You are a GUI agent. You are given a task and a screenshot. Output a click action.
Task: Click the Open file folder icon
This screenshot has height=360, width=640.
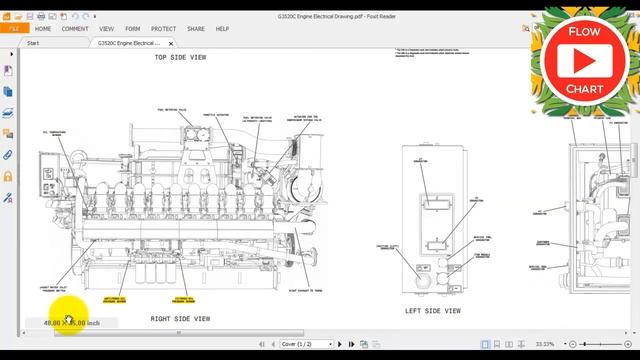coord(18,17)
